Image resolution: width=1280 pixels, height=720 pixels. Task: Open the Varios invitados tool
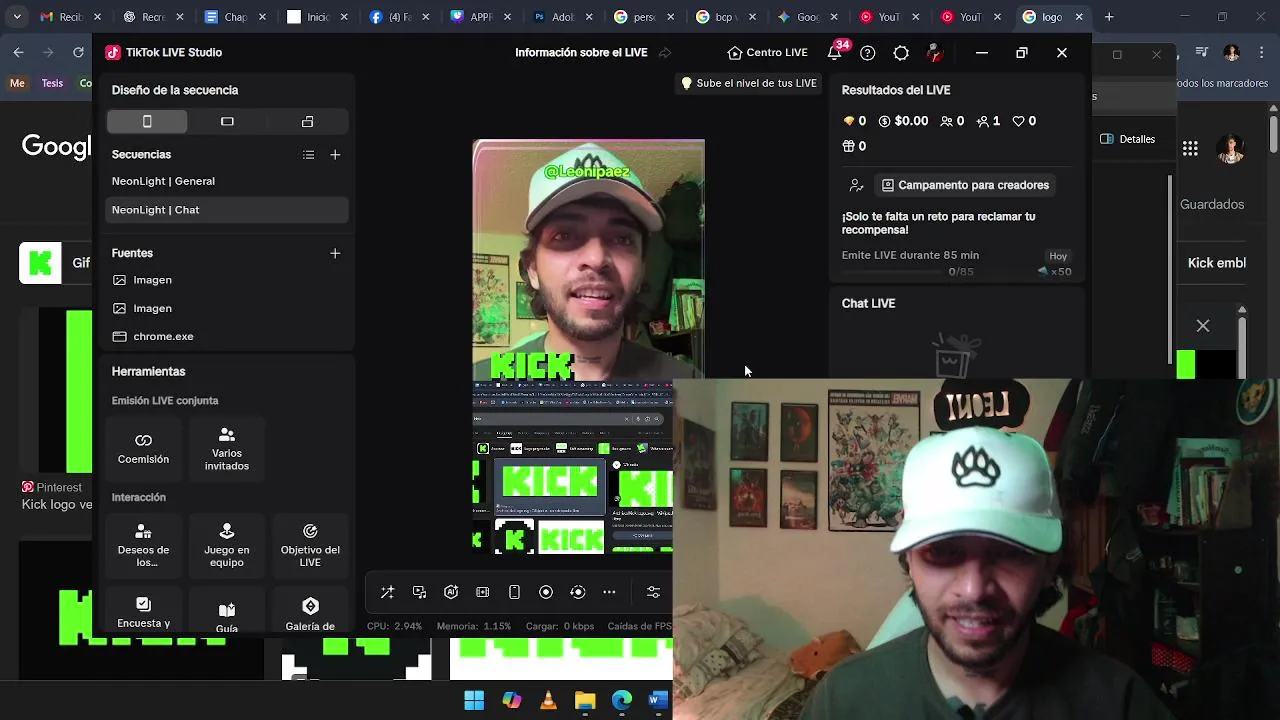click(227, 449)
